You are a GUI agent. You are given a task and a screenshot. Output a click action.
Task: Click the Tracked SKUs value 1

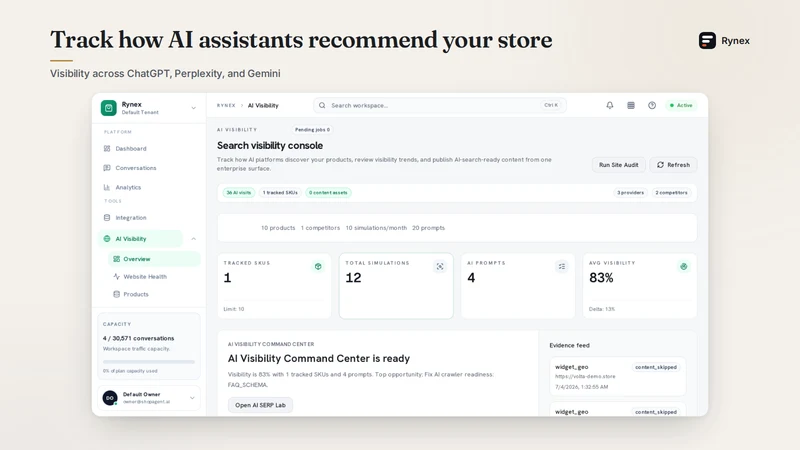228,278
